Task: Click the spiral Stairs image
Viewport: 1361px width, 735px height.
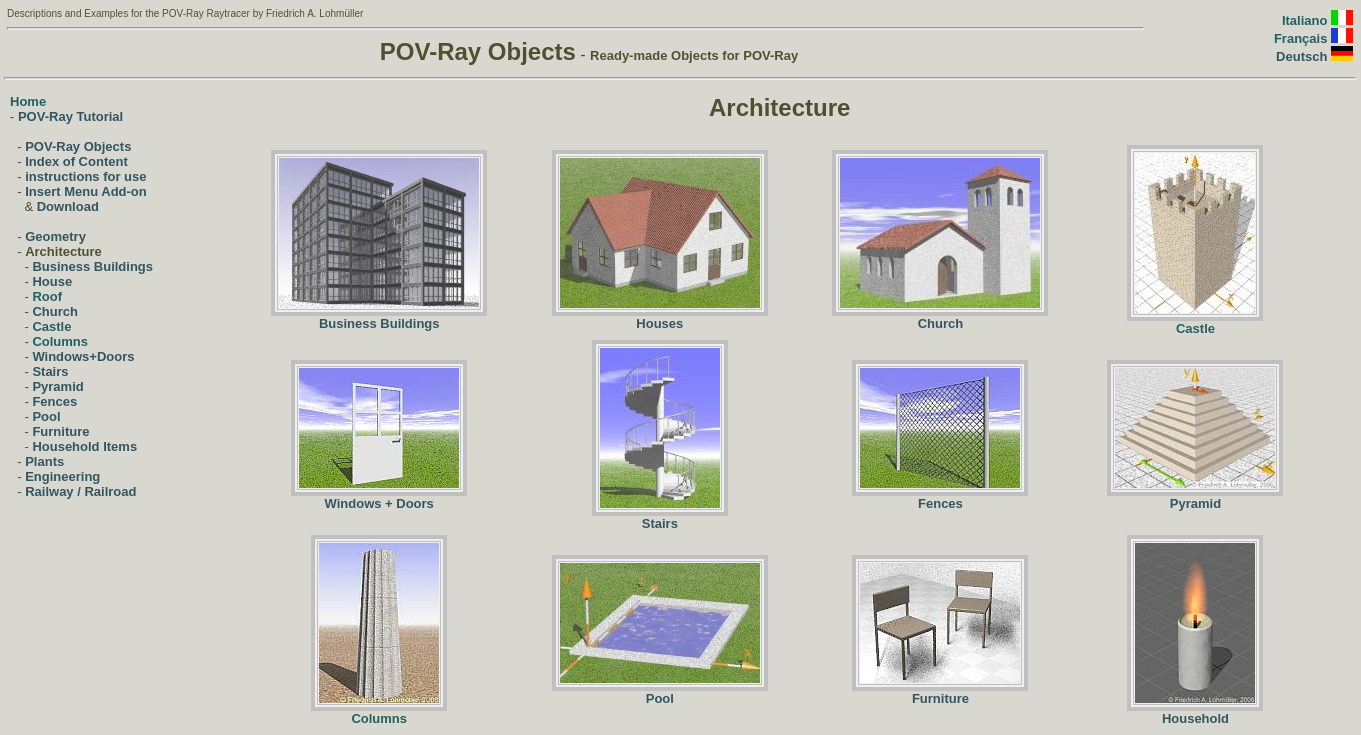Action: (659, 428)
